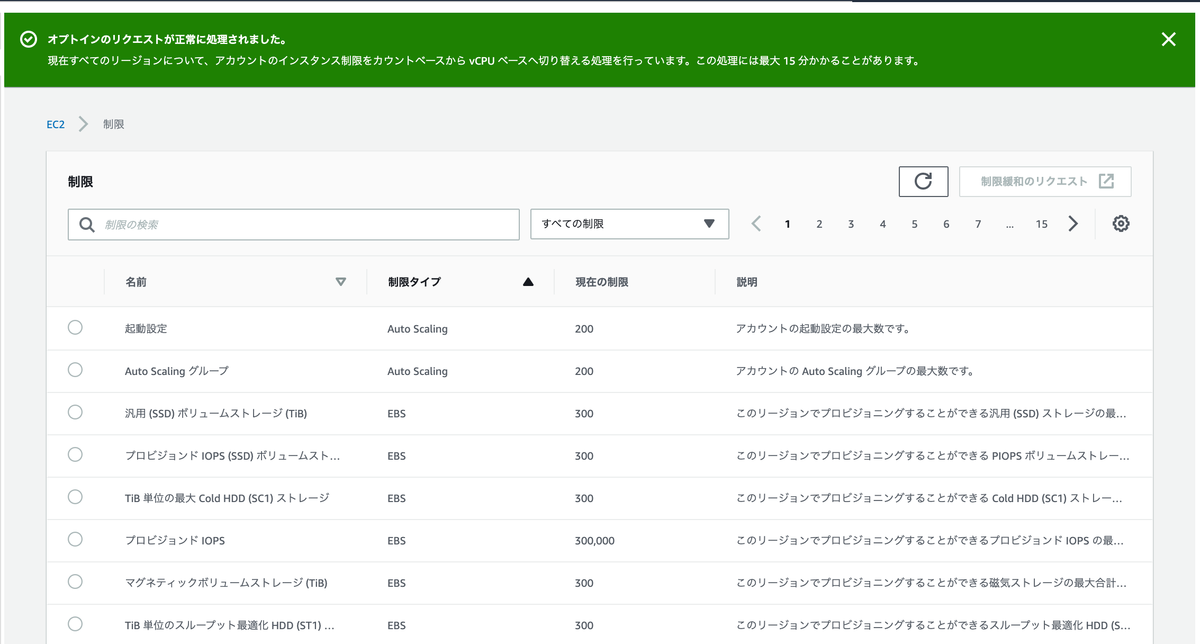Go to previous page with left chevron

pyautogui.click(x=756, y=224)
